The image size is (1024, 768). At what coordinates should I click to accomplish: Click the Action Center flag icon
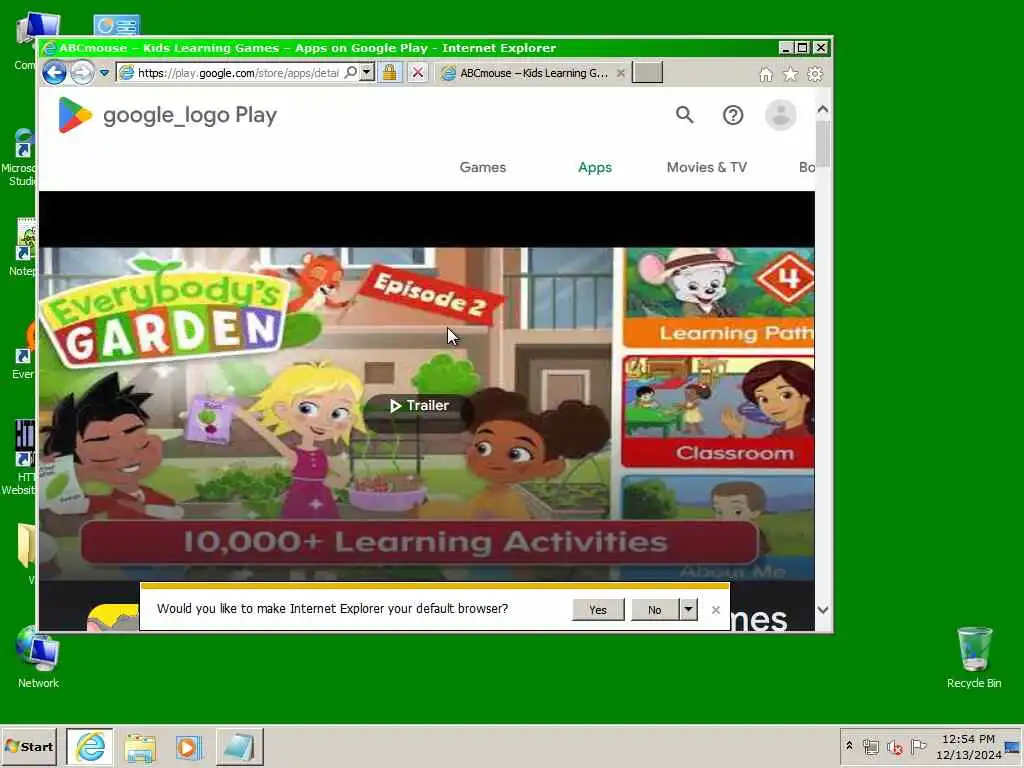(918, 746)
